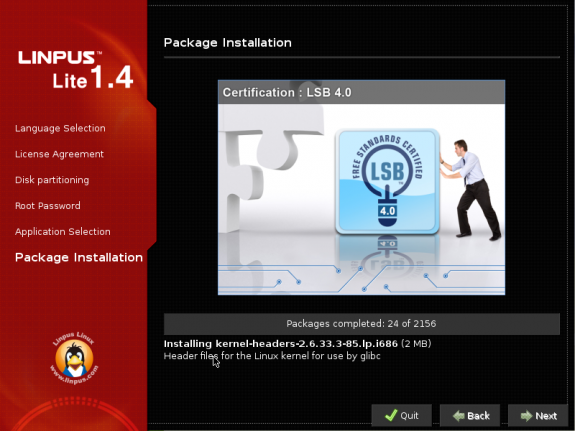Click the packages completed progress bar
The image size is (575, 431).
pos(362,324)
